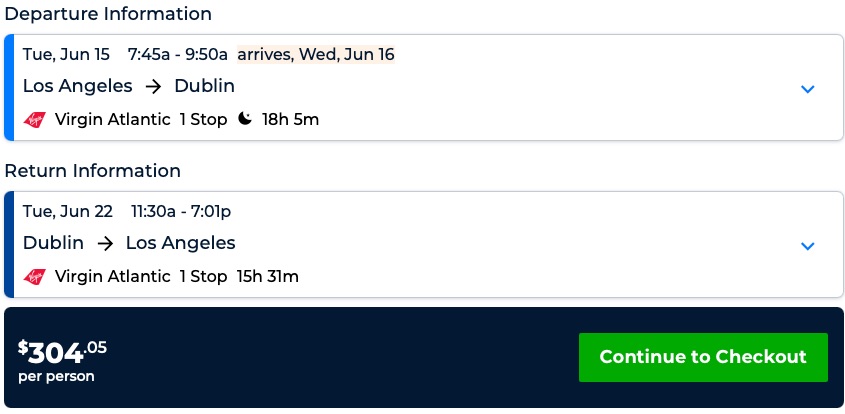The height and width of the screenshot is (414, 845).
Task: Click the 'arrives, Wed, Jun 16' notice
Action: pos(316,54)
